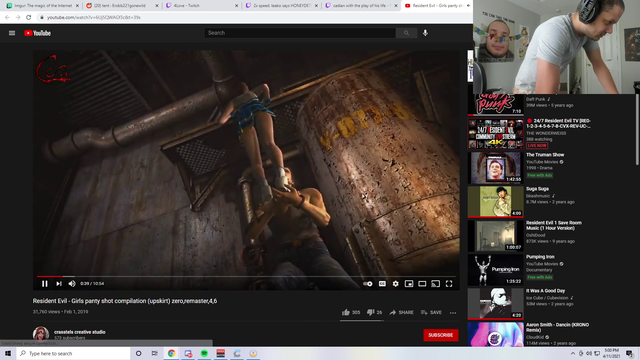Click the red SUBSCRIBE button
640x360 pixels.
click(x=440, y=335)
